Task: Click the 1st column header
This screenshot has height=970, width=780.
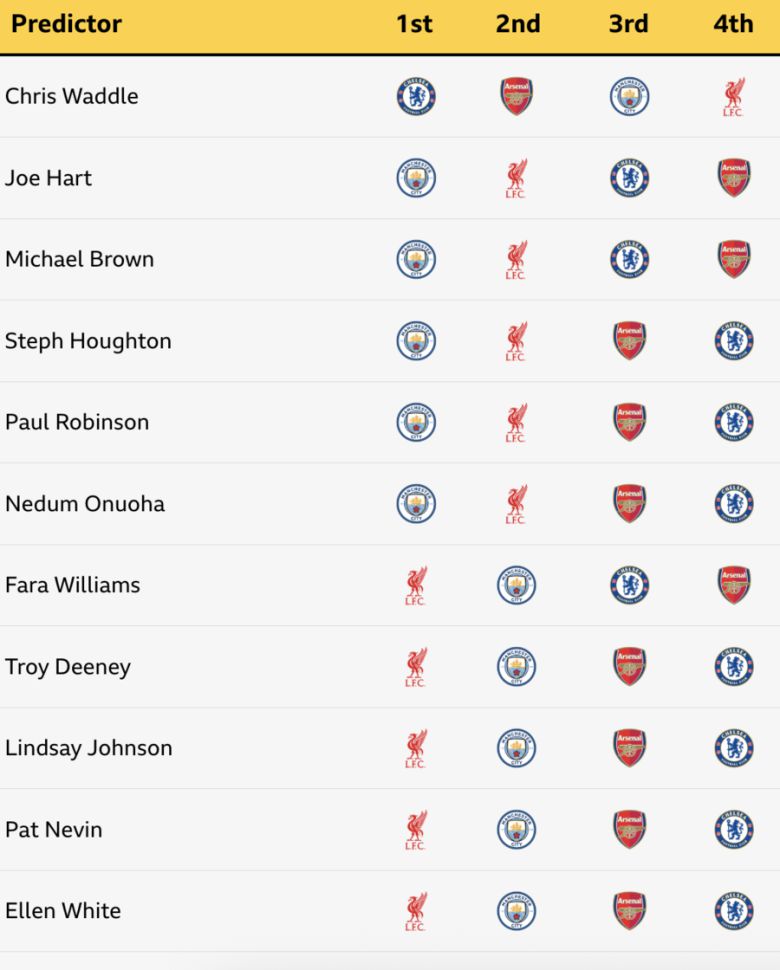Action: pyautogui.click(x=414, y=24)
